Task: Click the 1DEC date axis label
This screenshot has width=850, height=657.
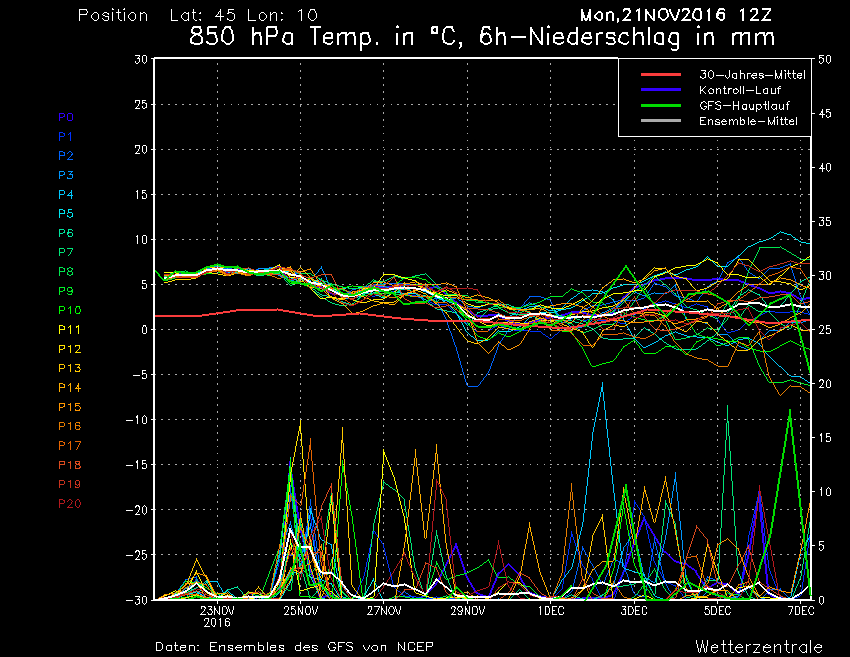Action: pos(551,611)
